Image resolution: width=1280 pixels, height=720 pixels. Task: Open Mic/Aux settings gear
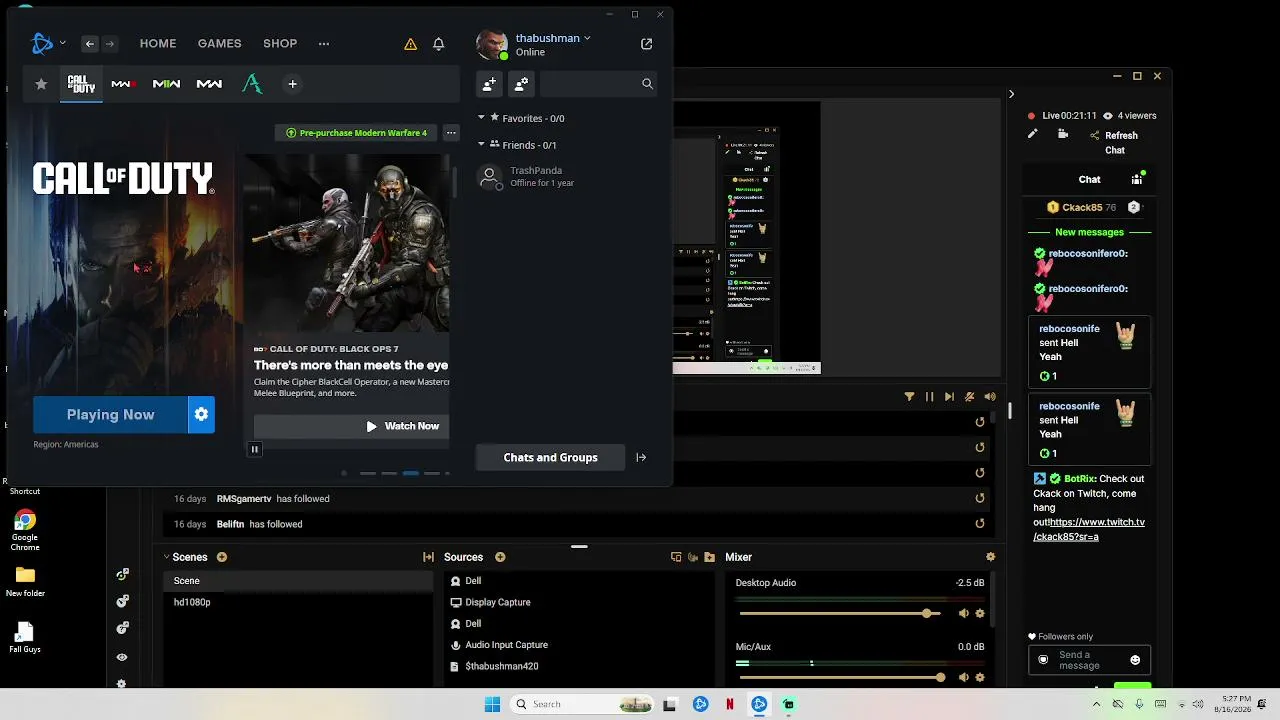(x=980, y=677)
